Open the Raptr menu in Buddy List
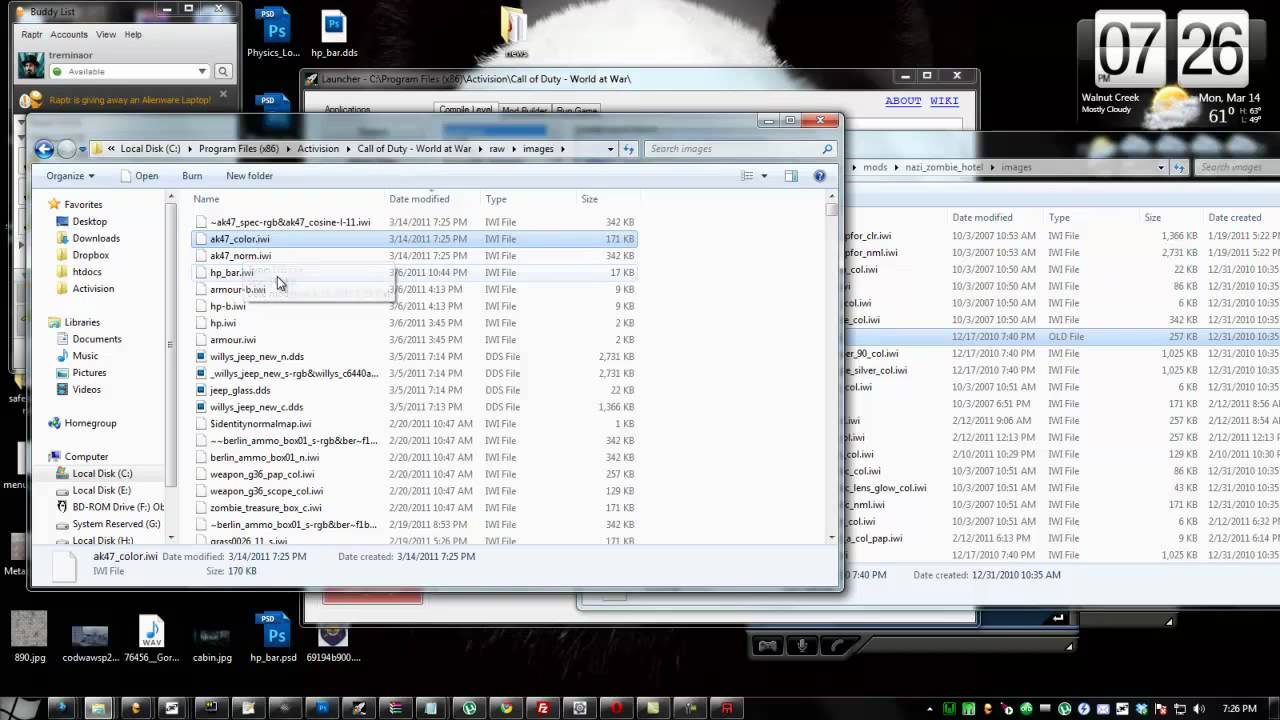 [31, 34]
